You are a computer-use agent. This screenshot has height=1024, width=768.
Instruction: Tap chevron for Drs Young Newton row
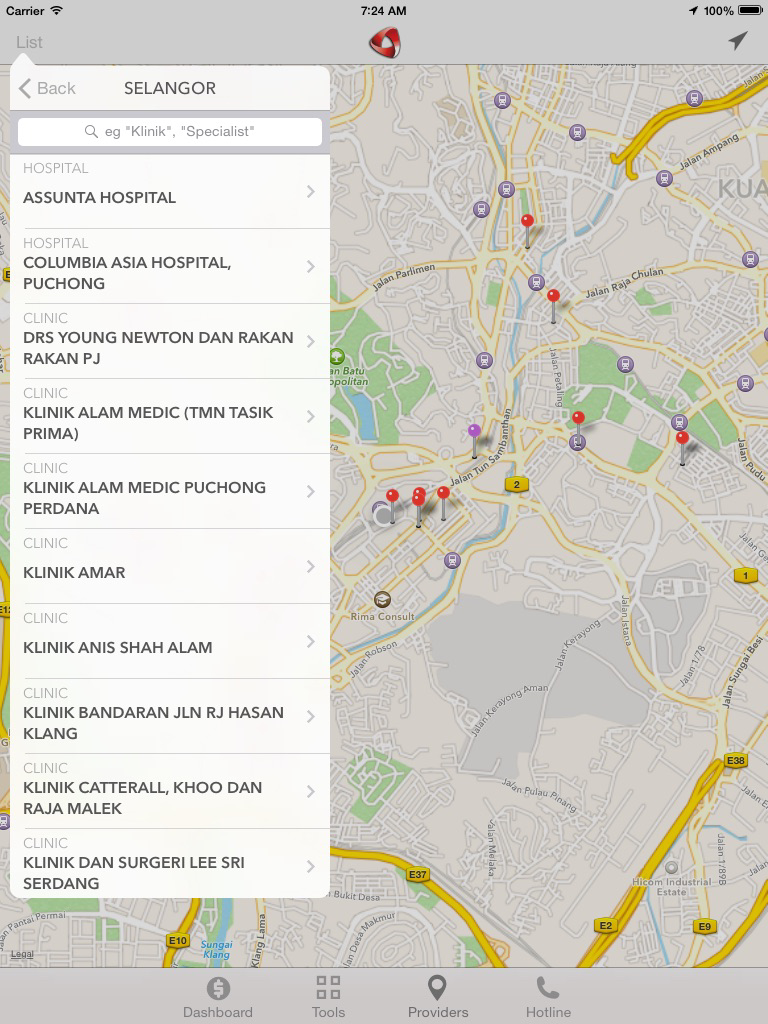coord(311,342)
